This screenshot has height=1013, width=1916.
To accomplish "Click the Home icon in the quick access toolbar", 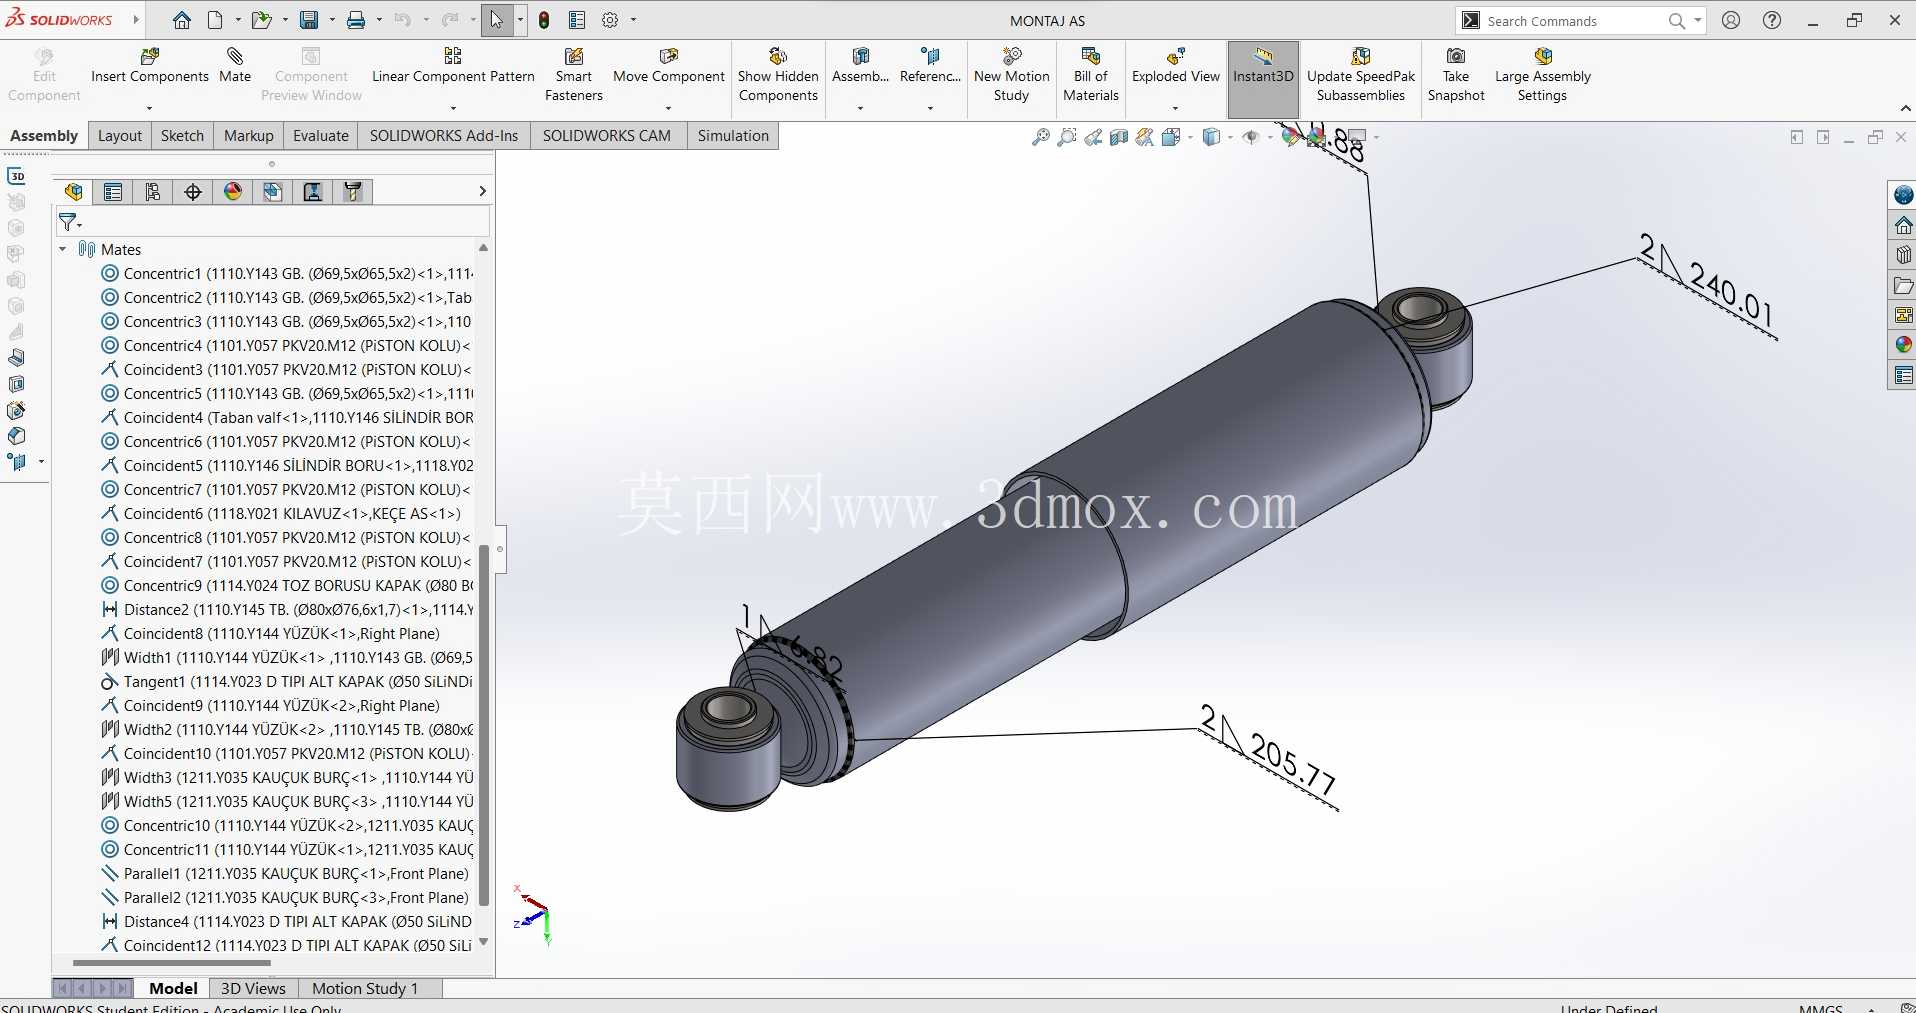I will (182, 20).
